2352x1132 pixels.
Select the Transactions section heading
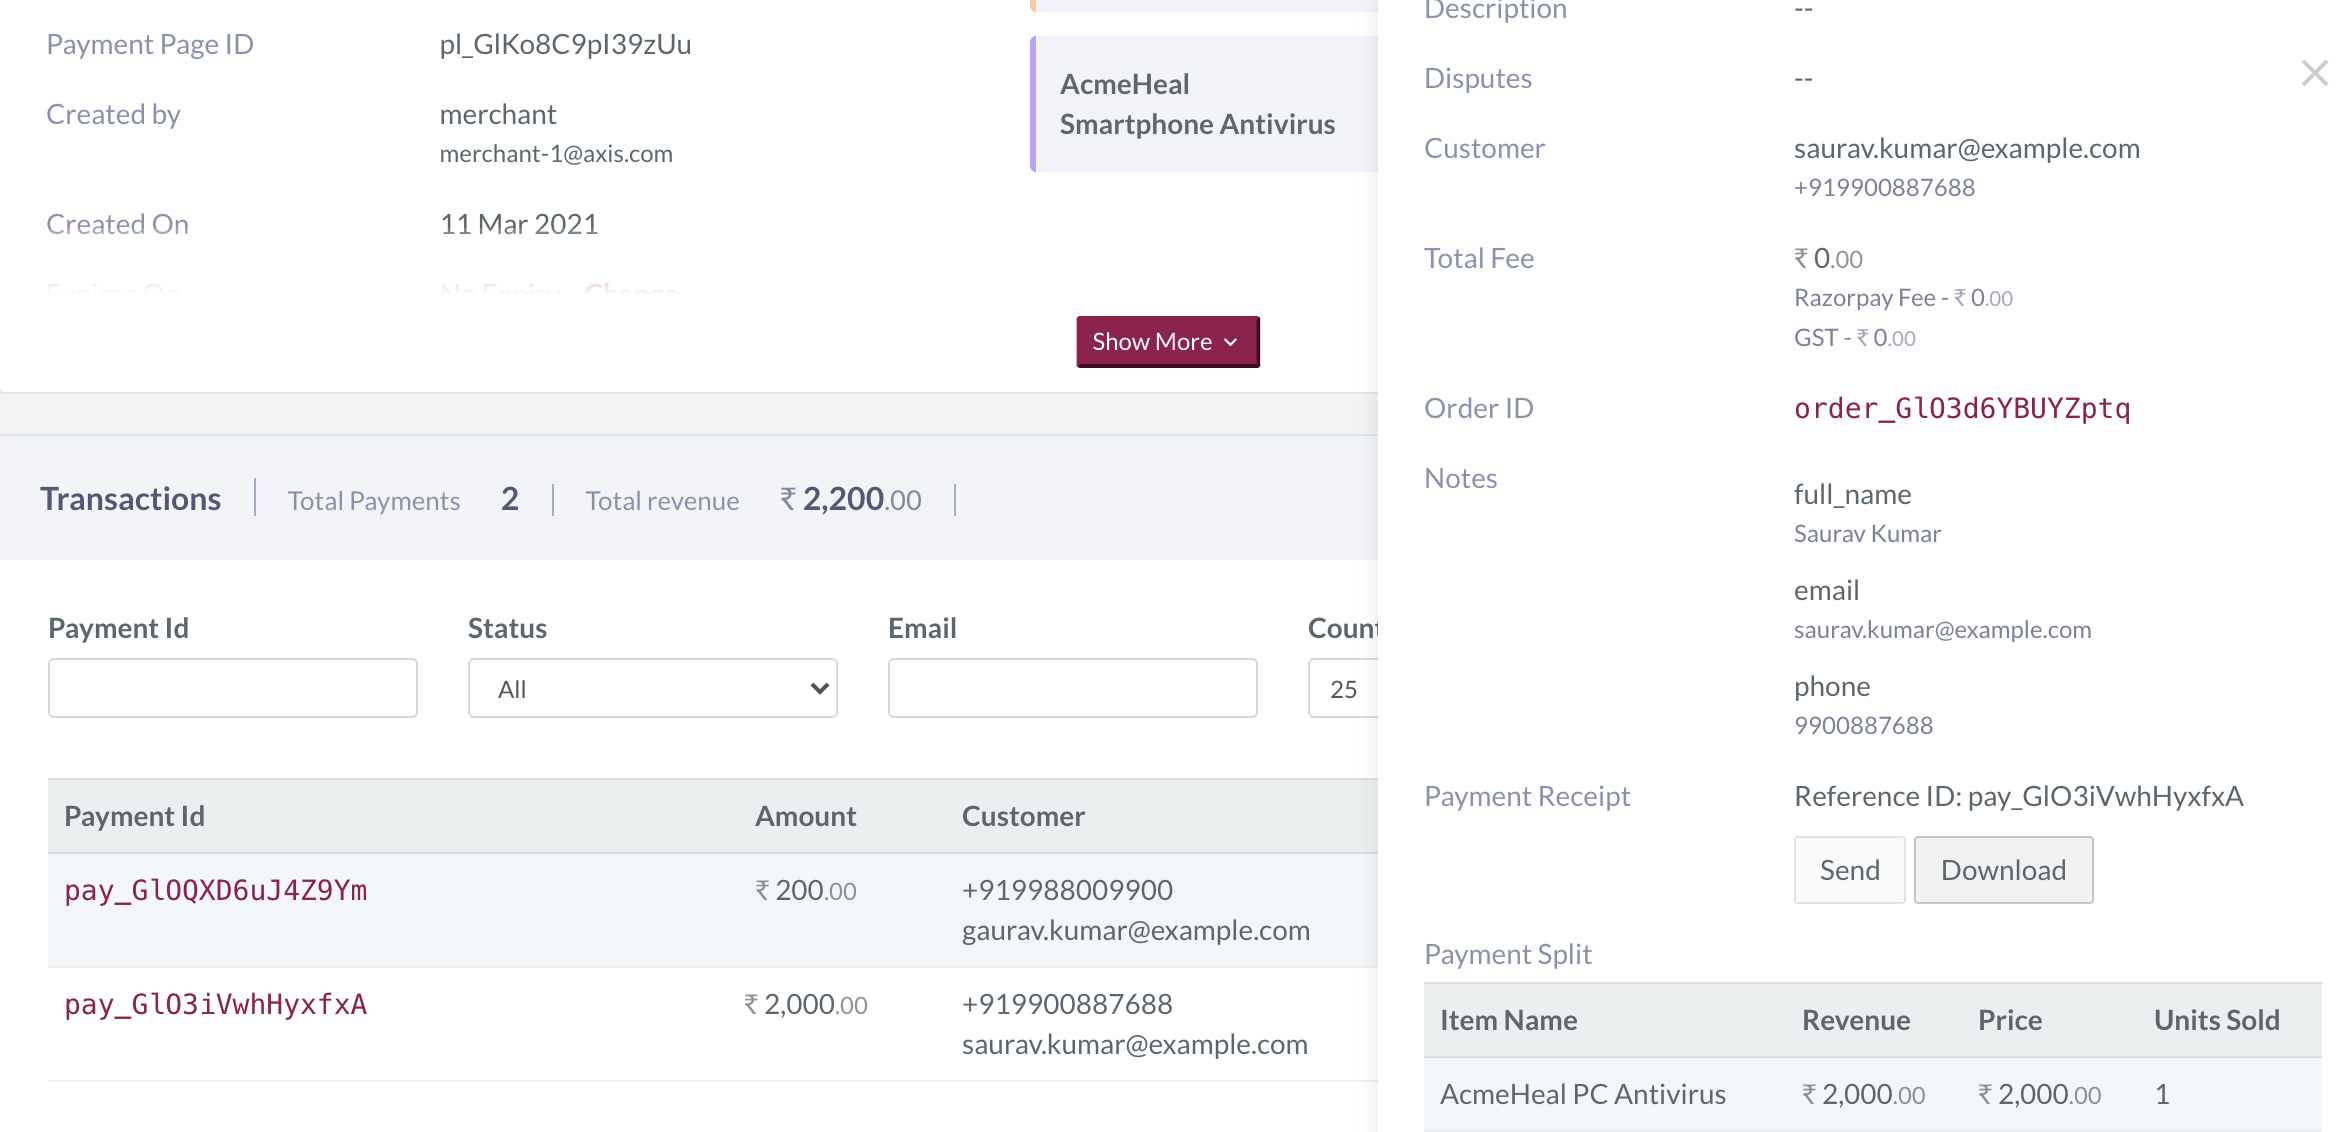point(130,498)
